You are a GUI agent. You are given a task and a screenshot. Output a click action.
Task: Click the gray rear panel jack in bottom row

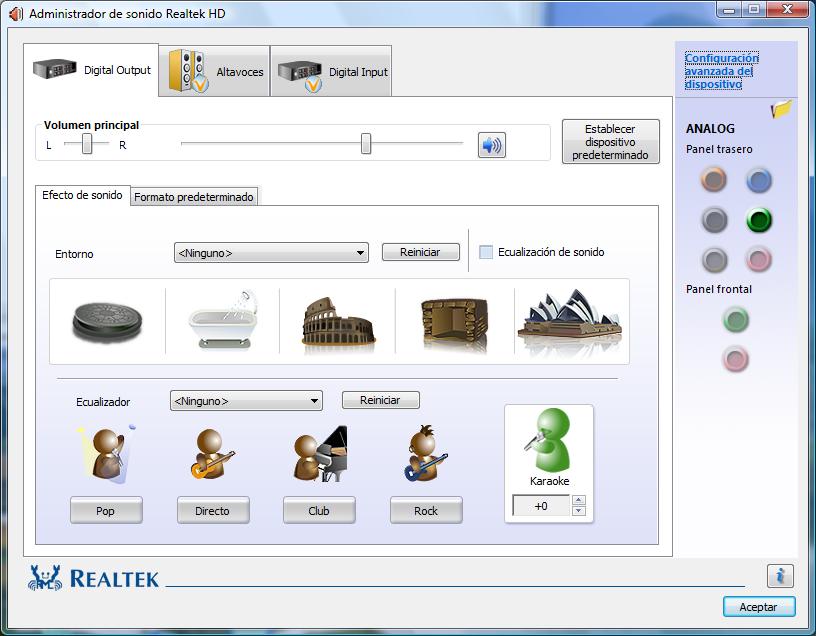point(714,259)
